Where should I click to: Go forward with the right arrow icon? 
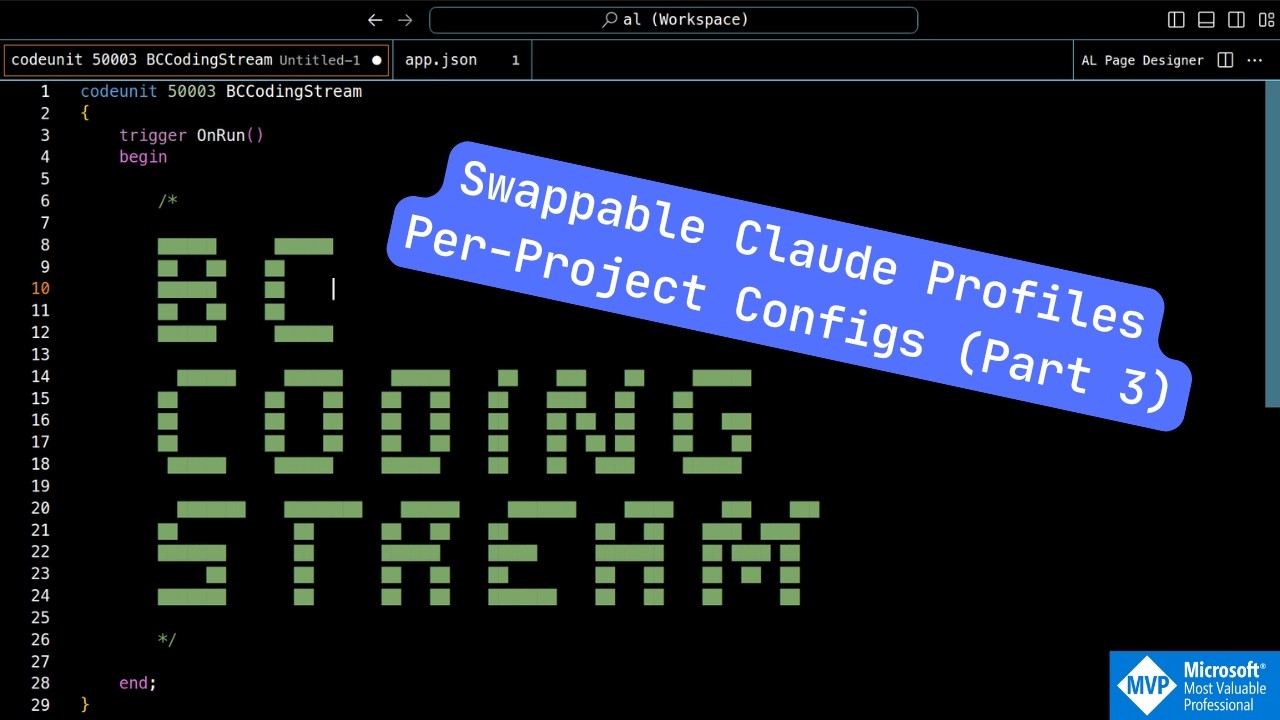[x=405, y=20]
